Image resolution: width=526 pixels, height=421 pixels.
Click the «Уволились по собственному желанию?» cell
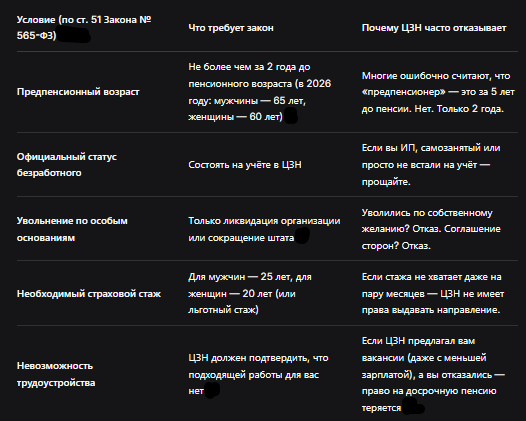pos(431,229)
